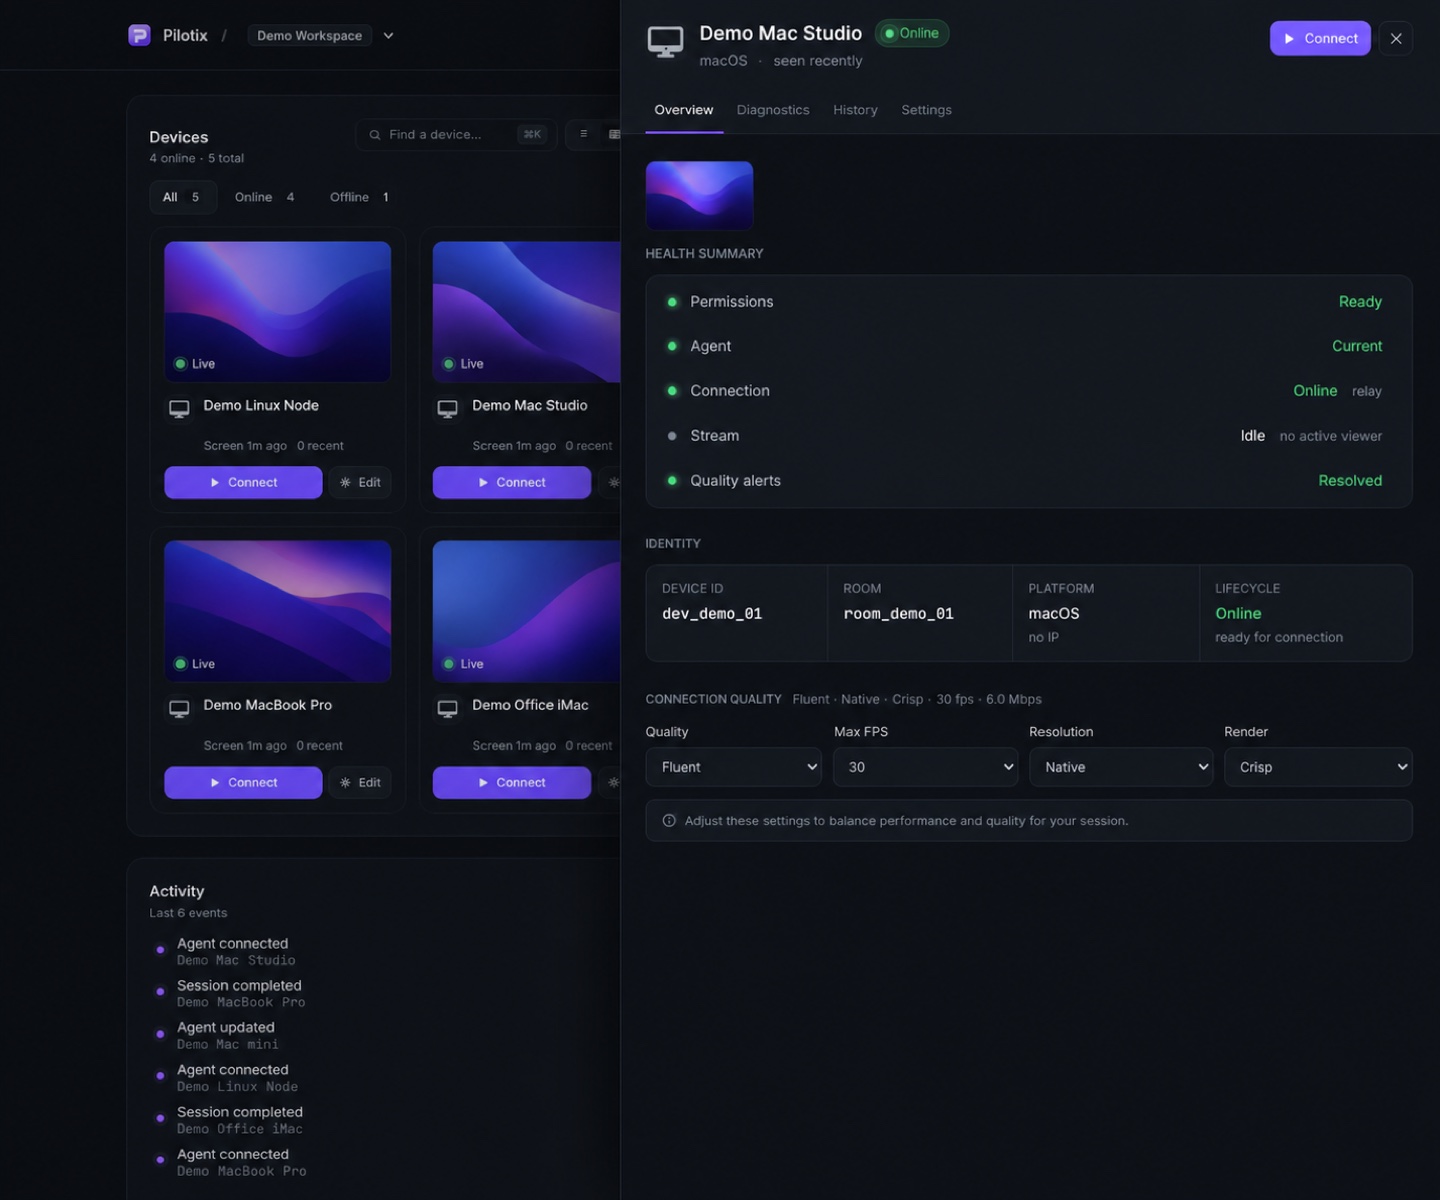Edit the Demo MacBook Pro device
The width and height of the screenshot is (1440, 1200).
point(360,782)
